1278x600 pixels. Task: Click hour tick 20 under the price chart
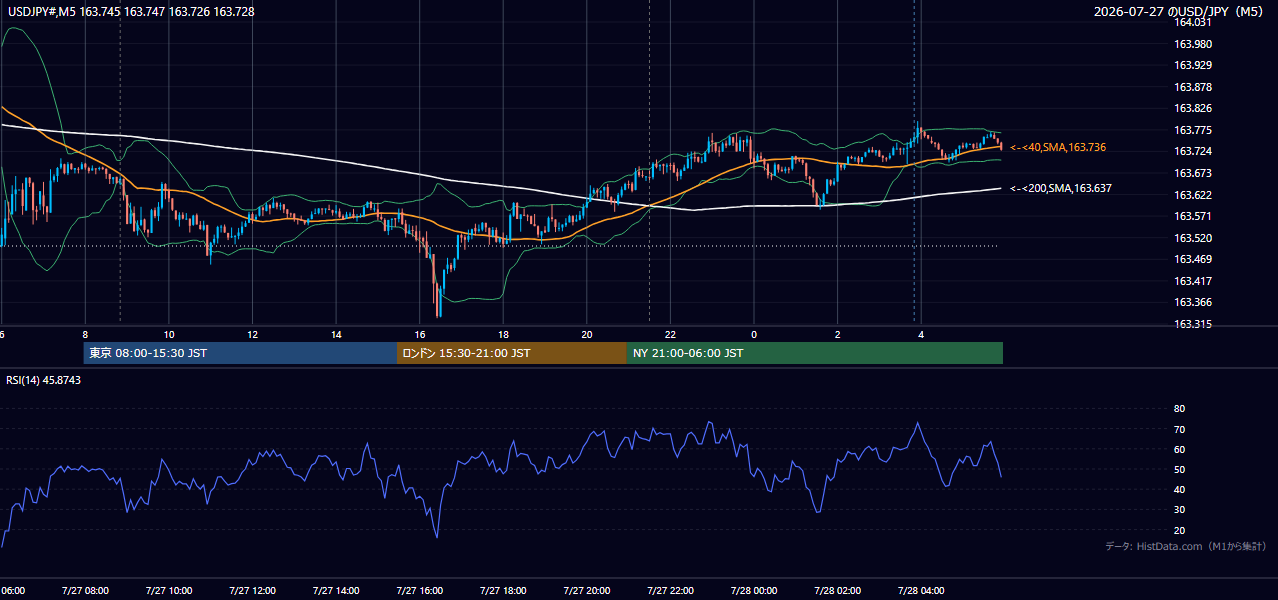point(587,334)
